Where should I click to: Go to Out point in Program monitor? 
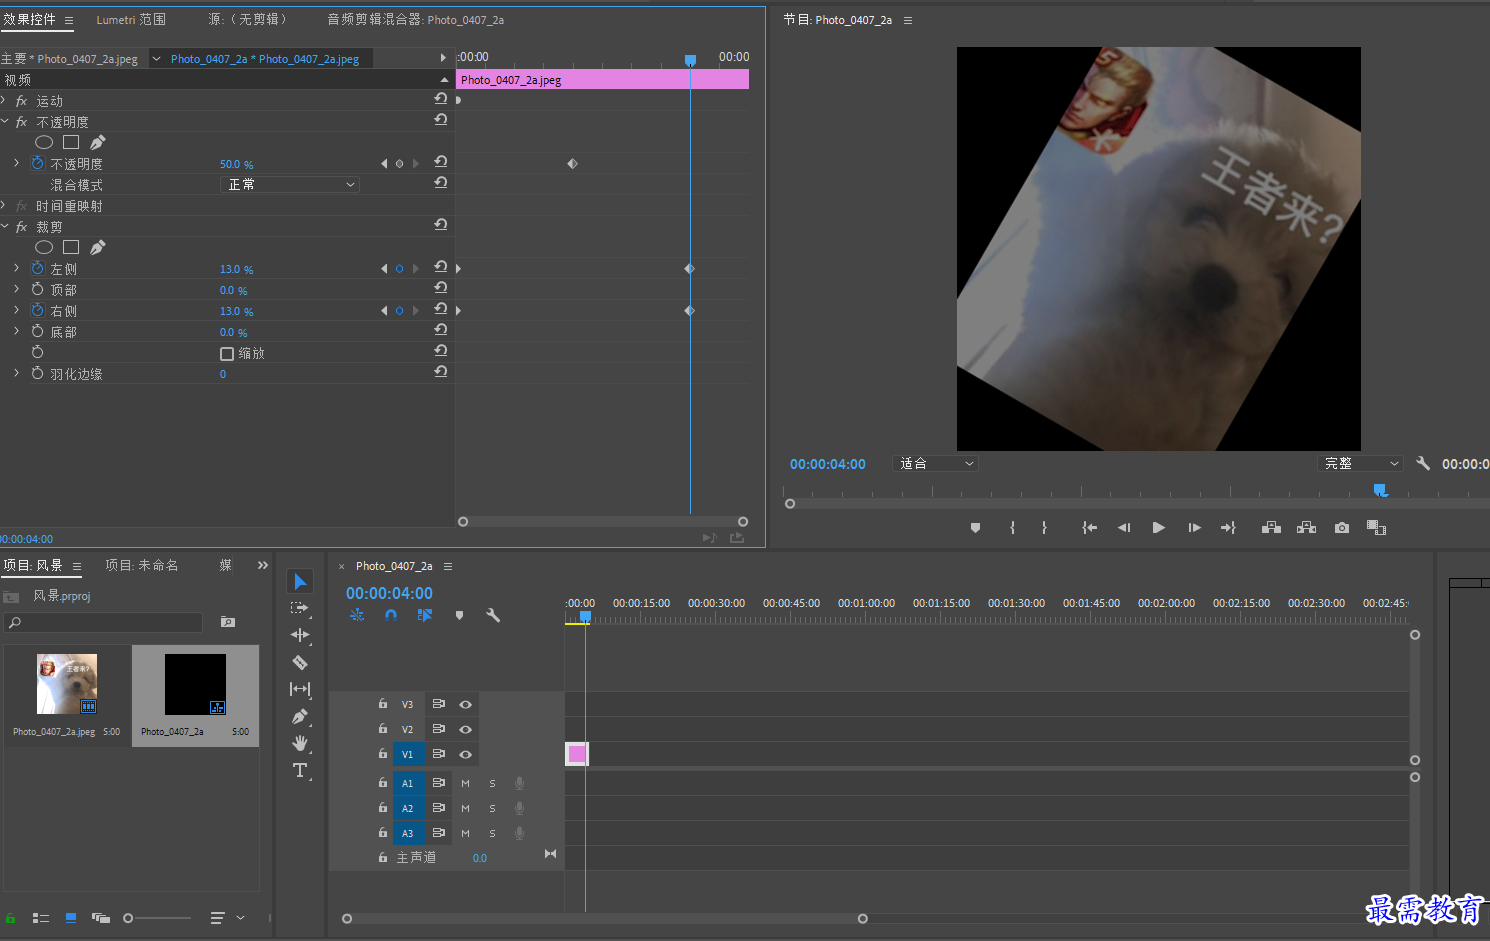1228,528
